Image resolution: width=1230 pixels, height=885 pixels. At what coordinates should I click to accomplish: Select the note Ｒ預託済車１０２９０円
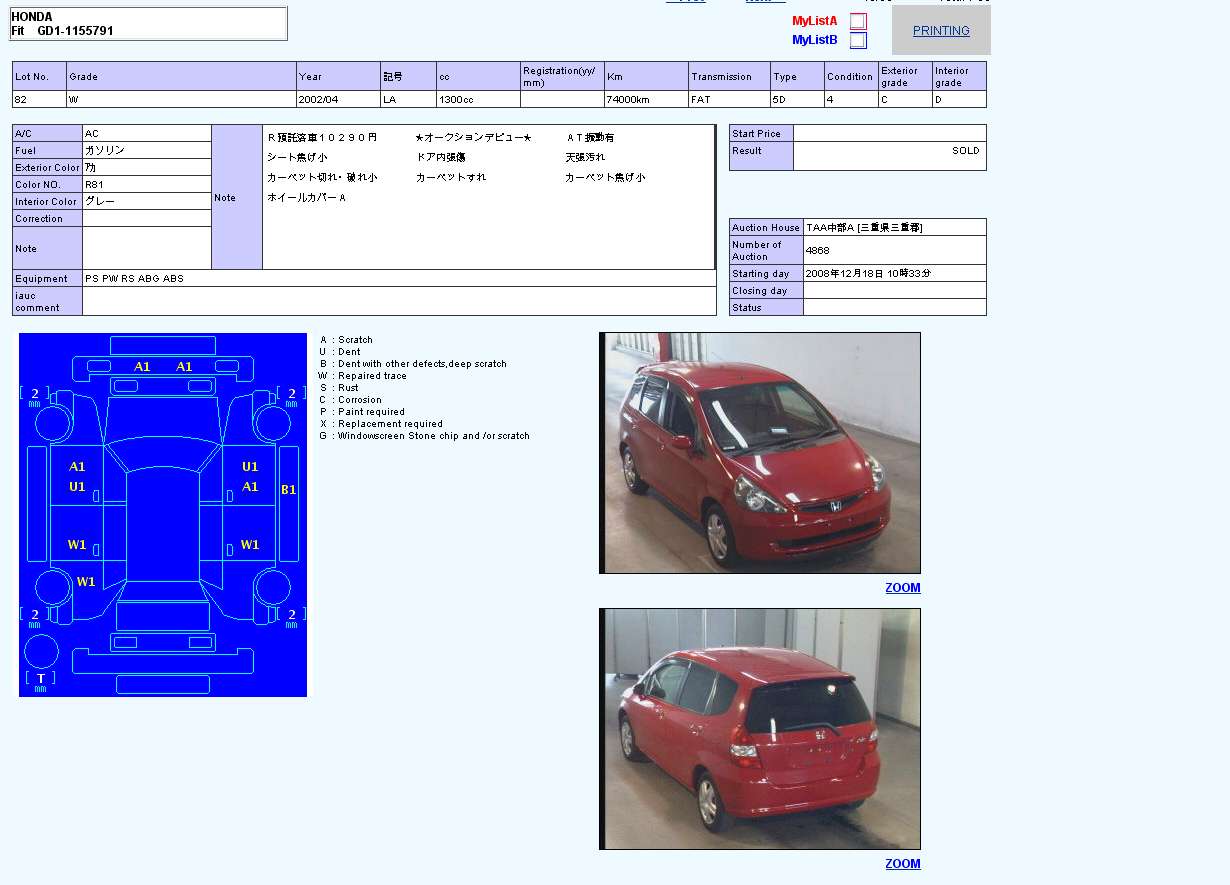click(322, 137)
